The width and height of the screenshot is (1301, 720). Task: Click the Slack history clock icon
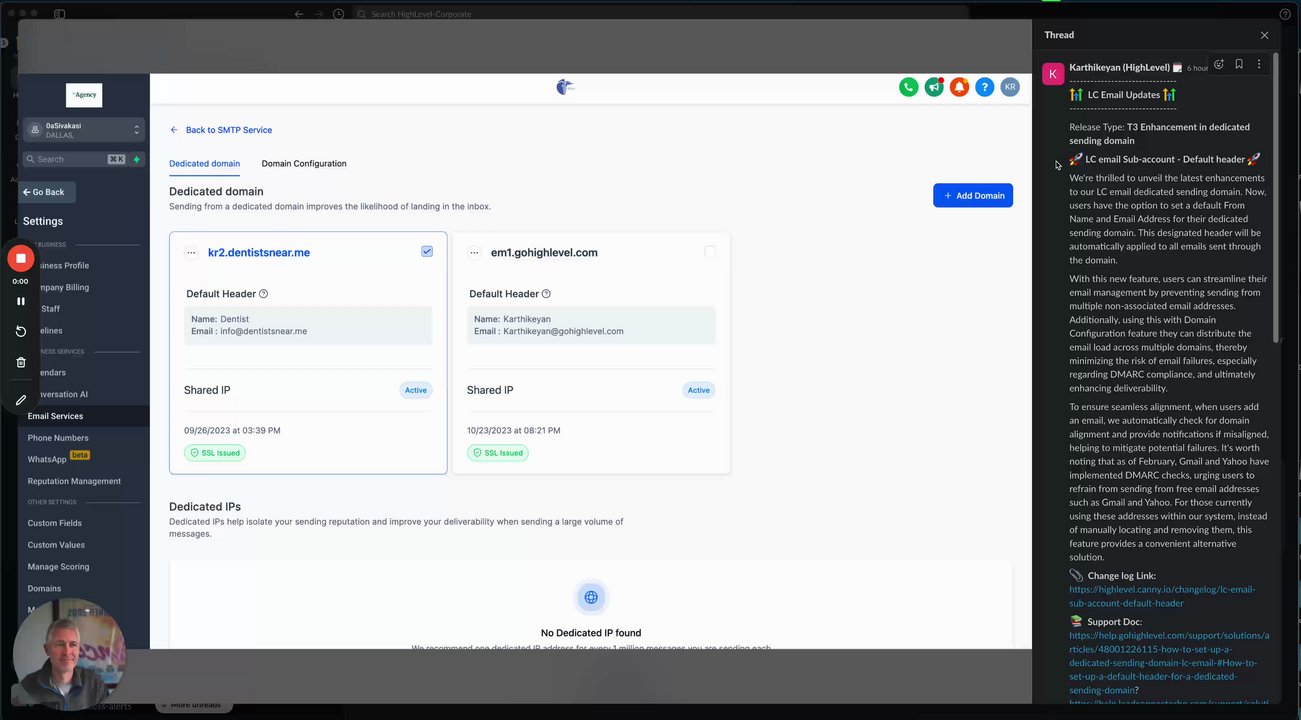tap(338, 14)
